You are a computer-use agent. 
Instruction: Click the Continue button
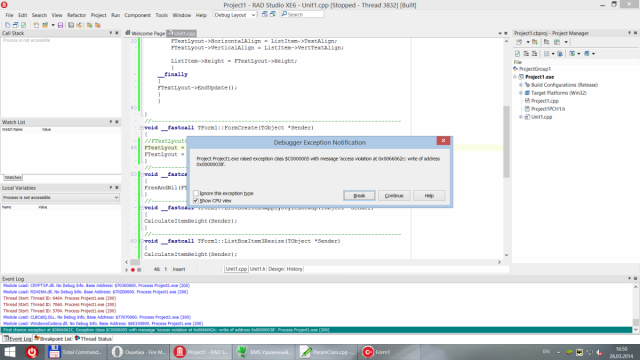(x=394, y=196)
